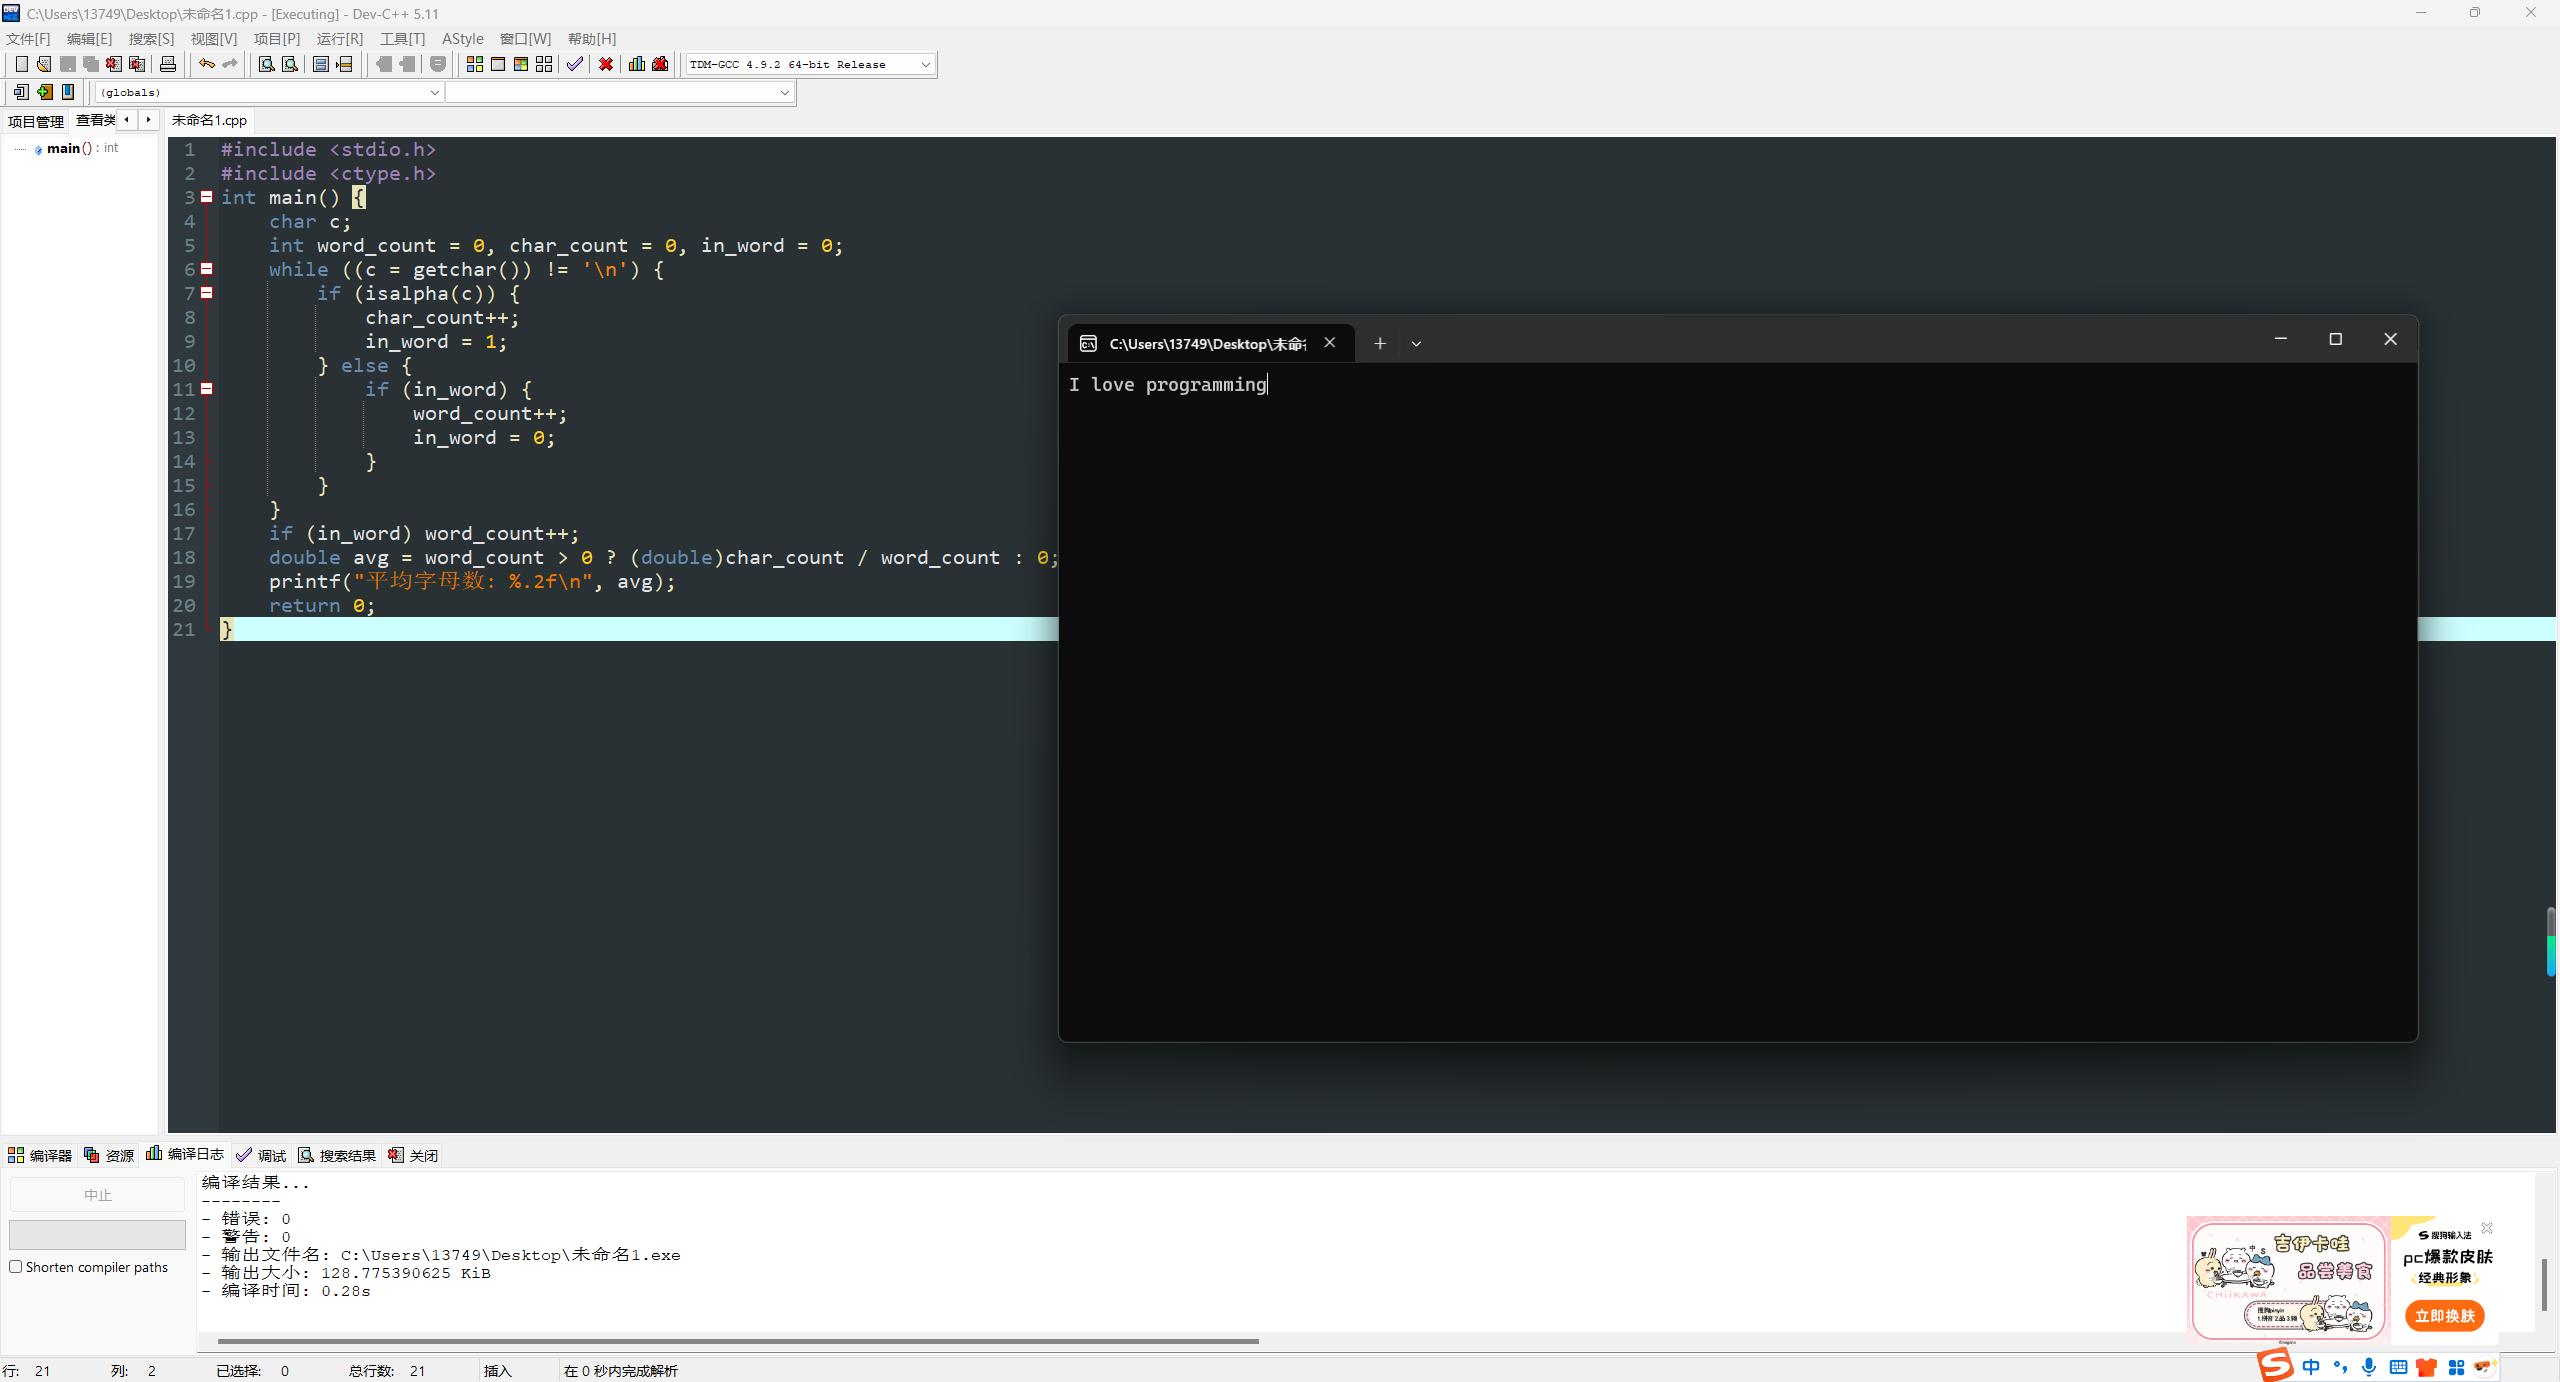Click the Compile icon with four colored squares
This screenshot has width=2560, height=1382.
pos(475,64)
